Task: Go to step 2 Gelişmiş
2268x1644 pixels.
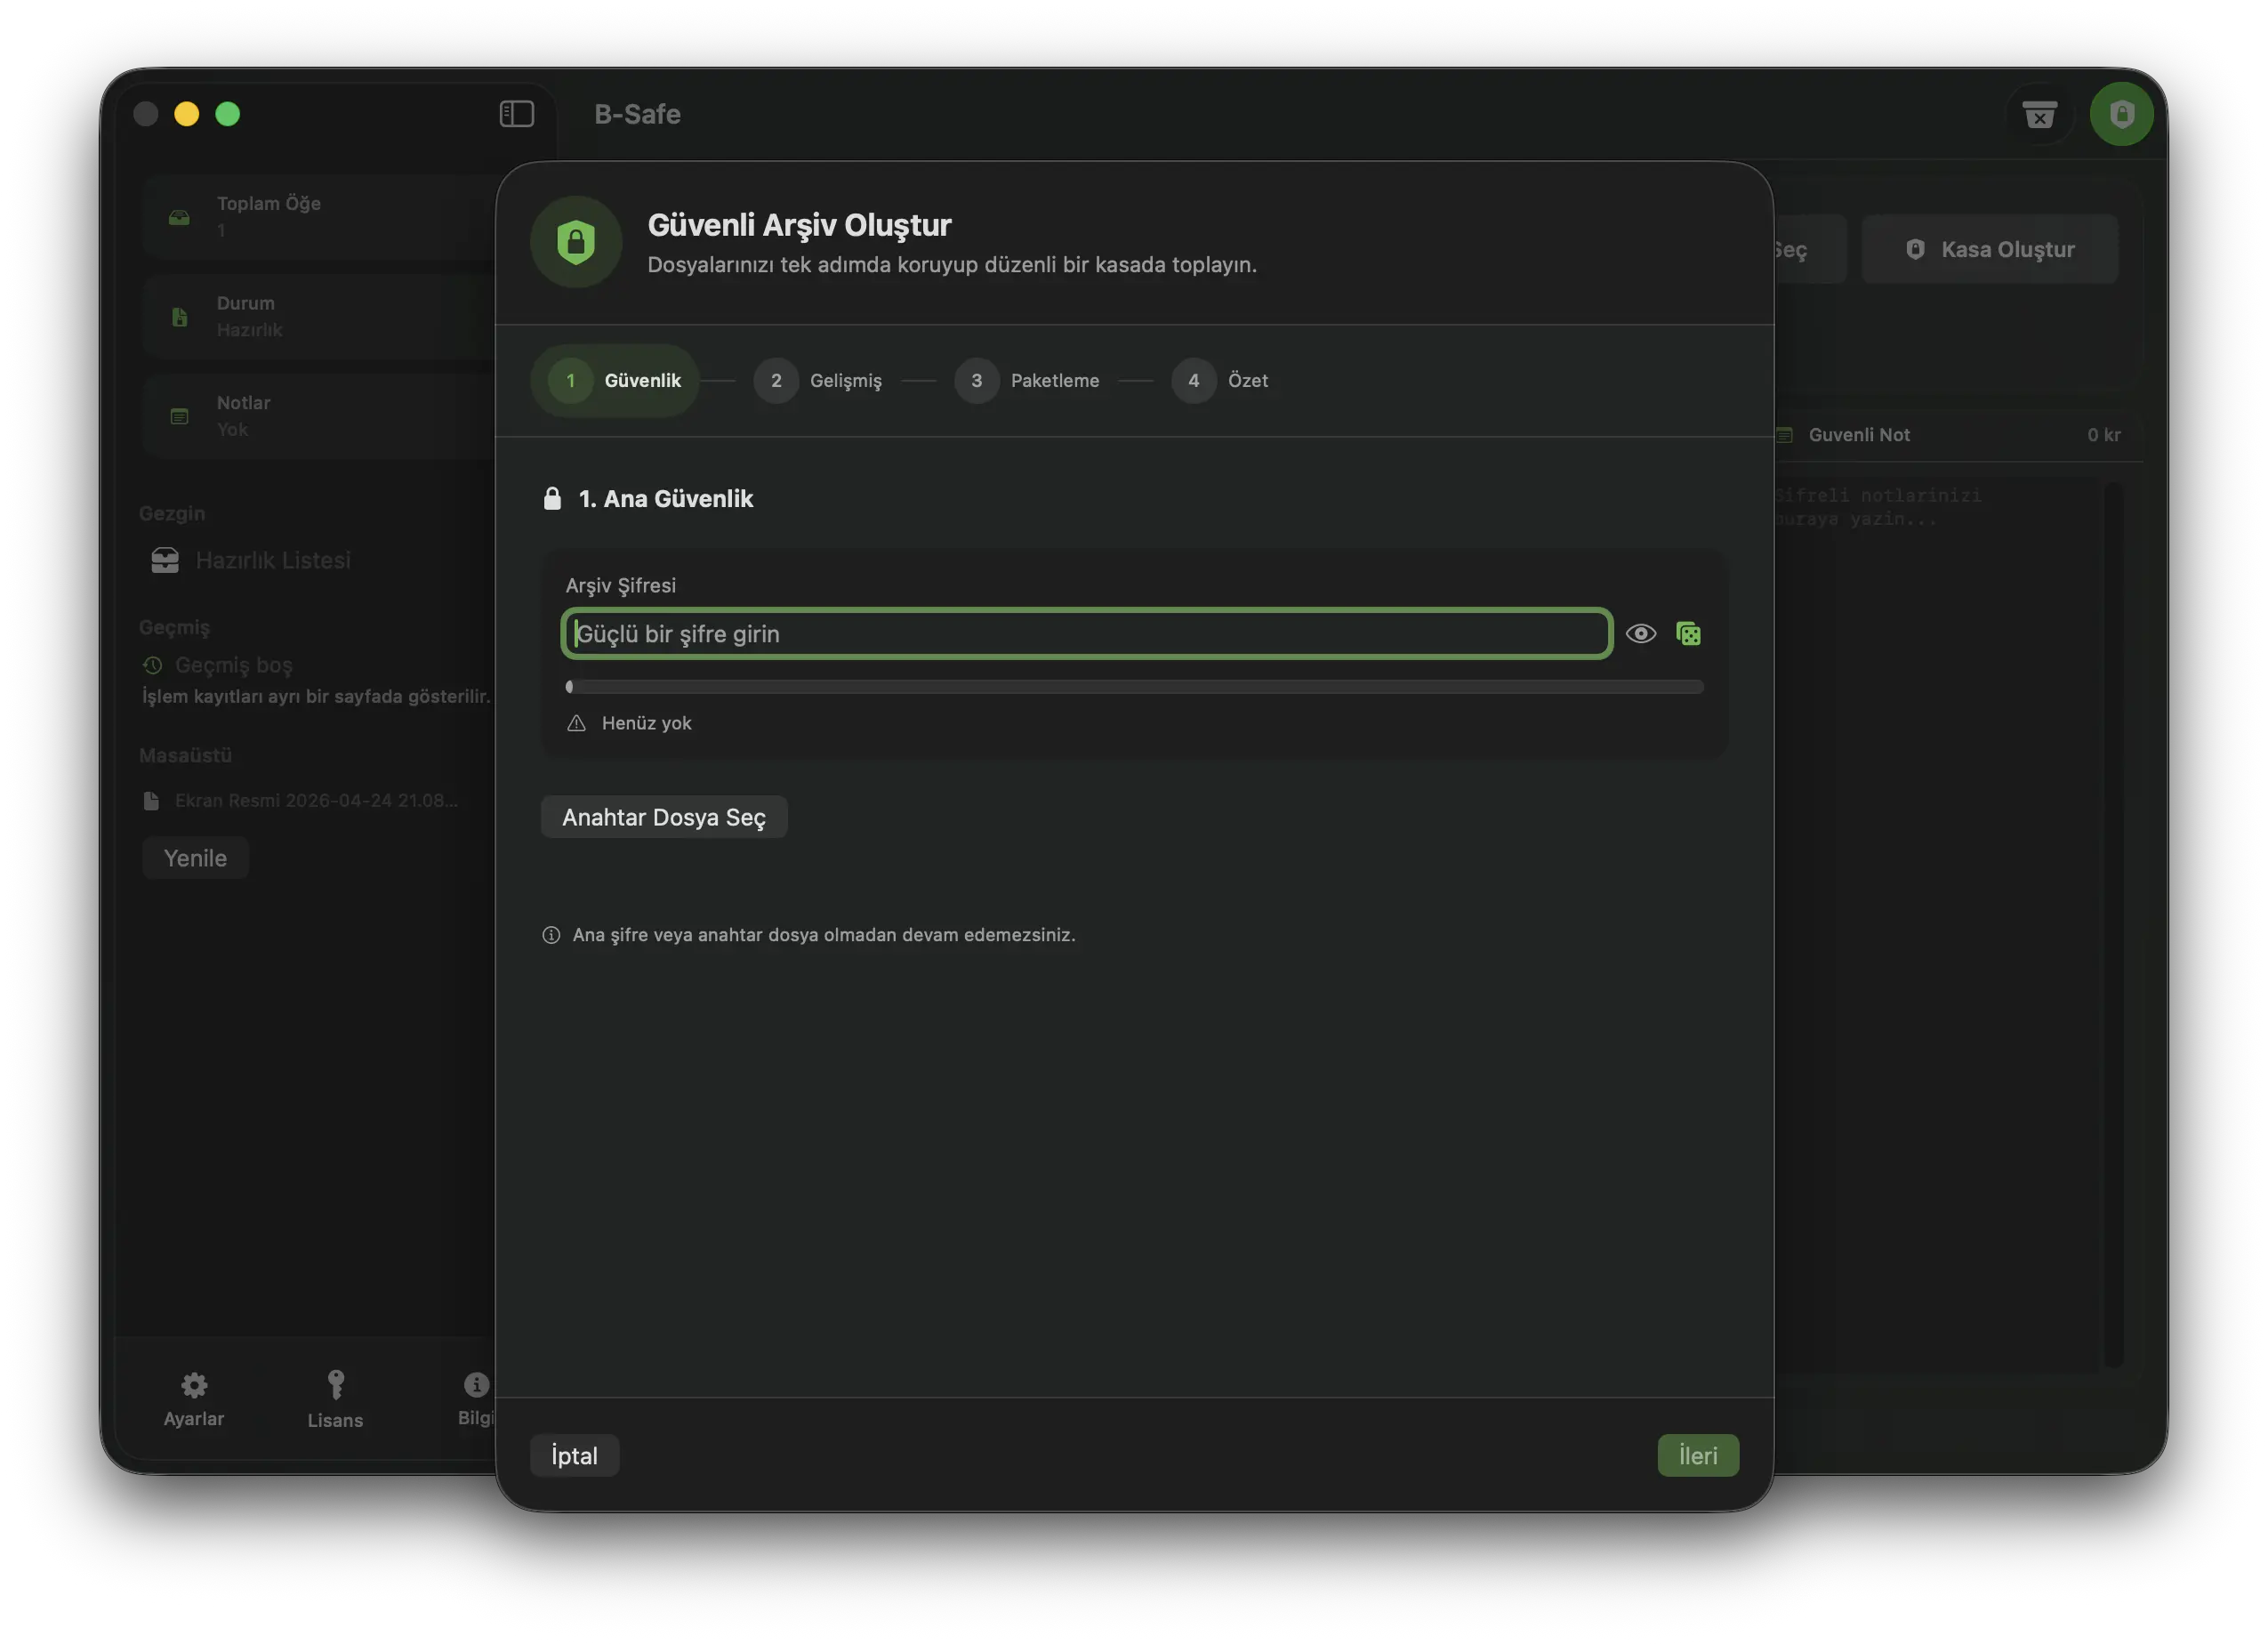Action: (x=817, y=381)
